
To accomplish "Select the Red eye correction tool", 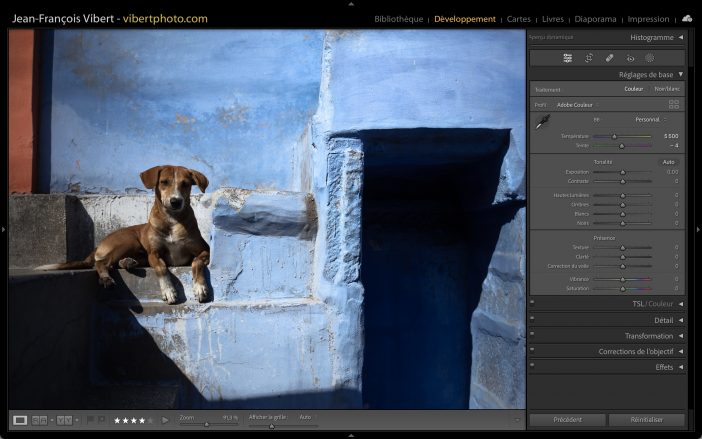I will coord(629,58).
